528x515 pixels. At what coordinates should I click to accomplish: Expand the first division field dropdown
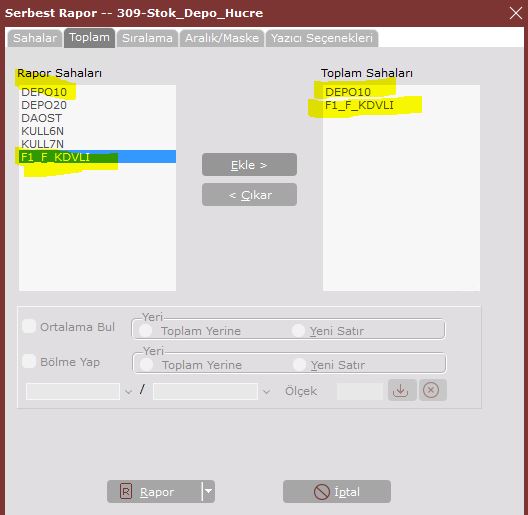point(128,391)
